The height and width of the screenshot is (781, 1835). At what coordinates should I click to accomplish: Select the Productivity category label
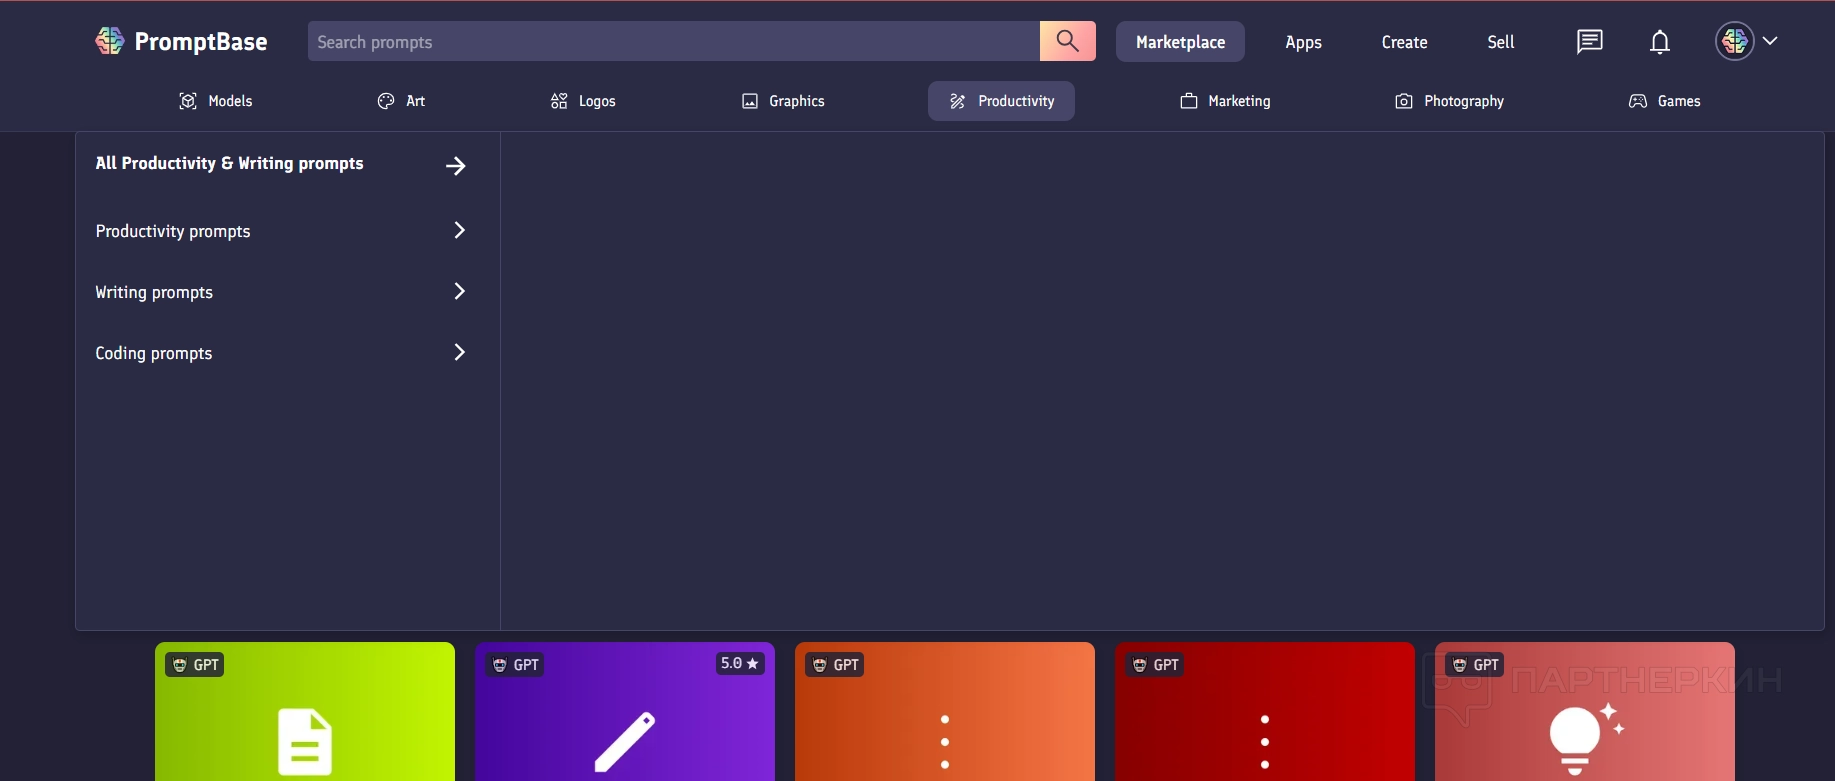coord(1016,102)
